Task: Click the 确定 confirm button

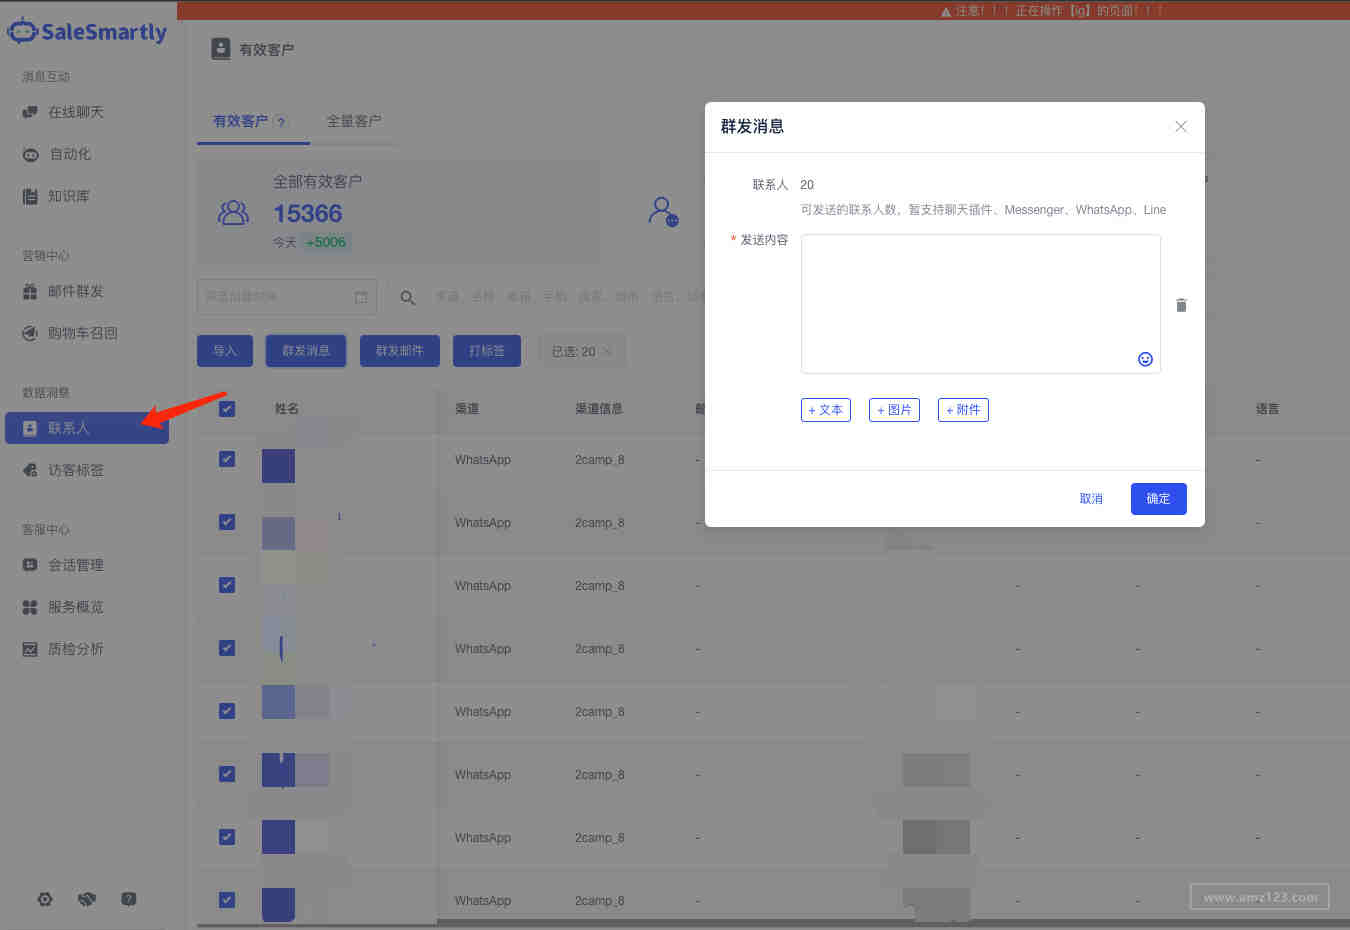Action: coord(1159,499)
